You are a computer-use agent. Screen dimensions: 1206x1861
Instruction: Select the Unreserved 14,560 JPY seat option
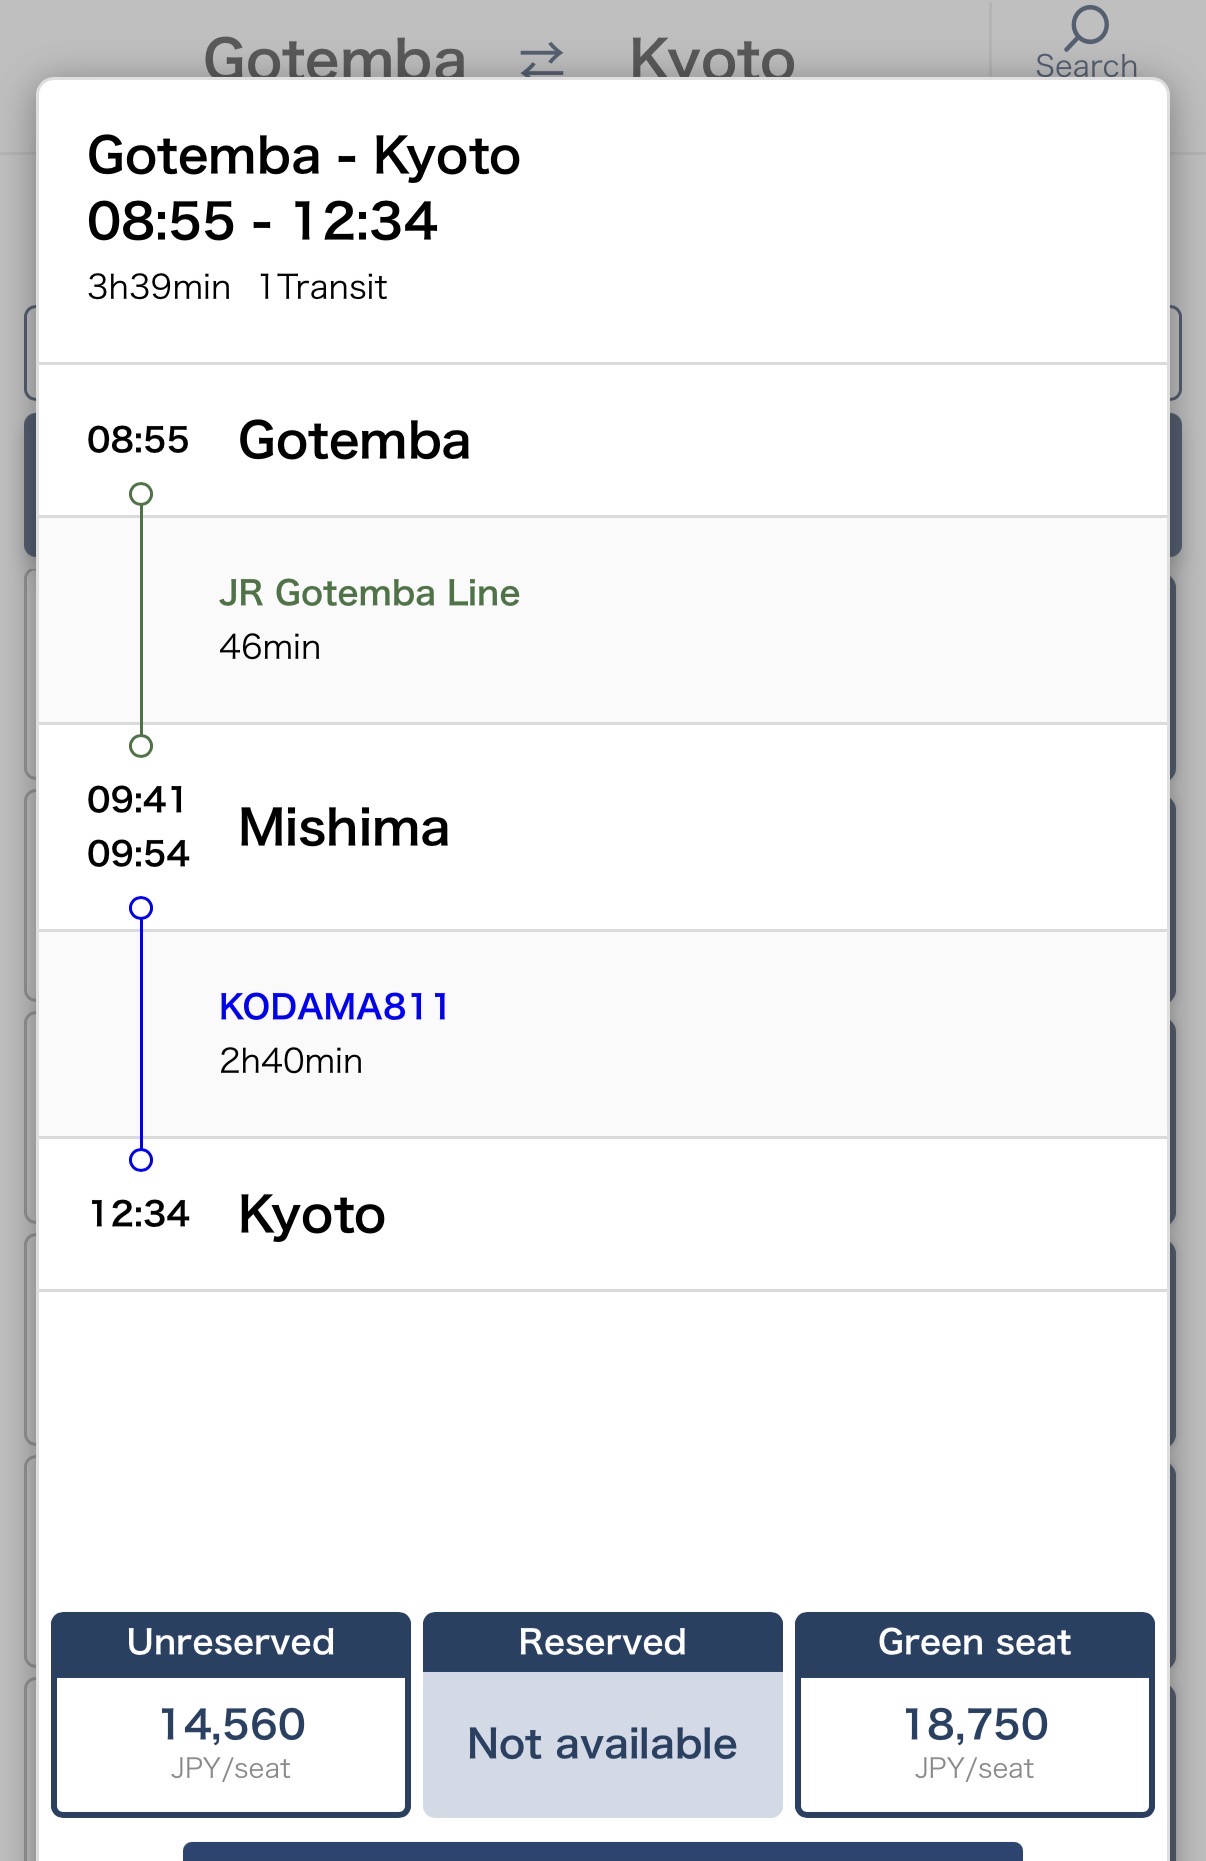pyautogui.click(x=231, y=1714)
